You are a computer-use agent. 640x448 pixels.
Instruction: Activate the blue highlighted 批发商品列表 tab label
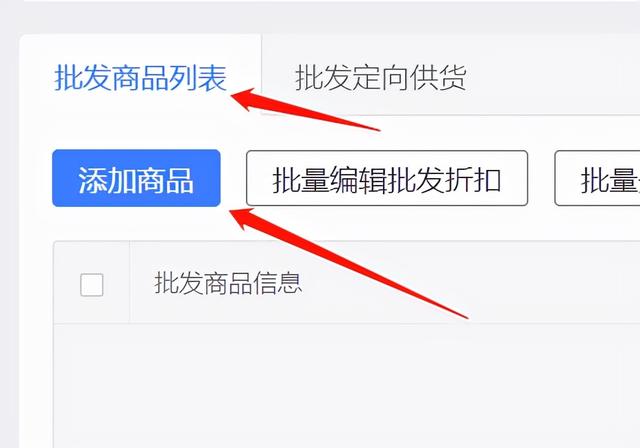pyautogui.click(x=140, y=78)
